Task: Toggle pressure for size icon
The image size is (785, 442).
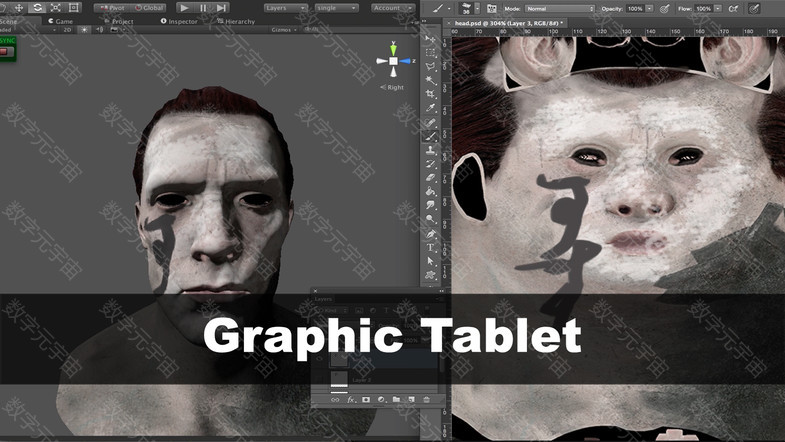Action: [753, 9]
